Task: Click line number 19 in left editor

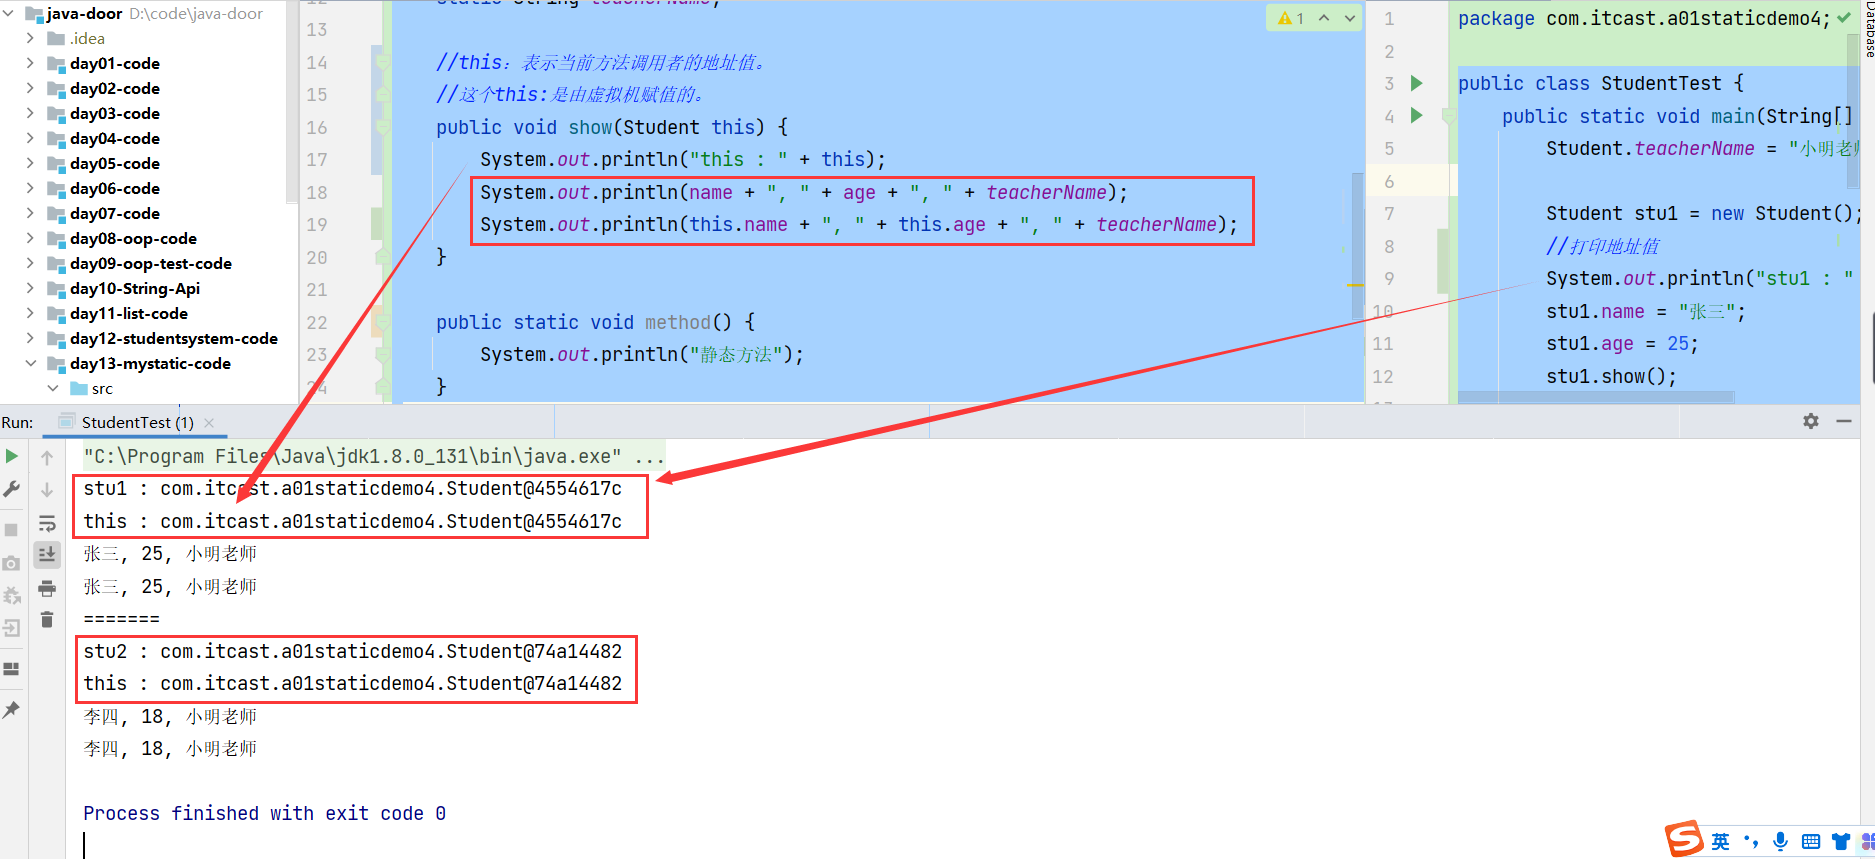Action: click(x=317, y=224)
